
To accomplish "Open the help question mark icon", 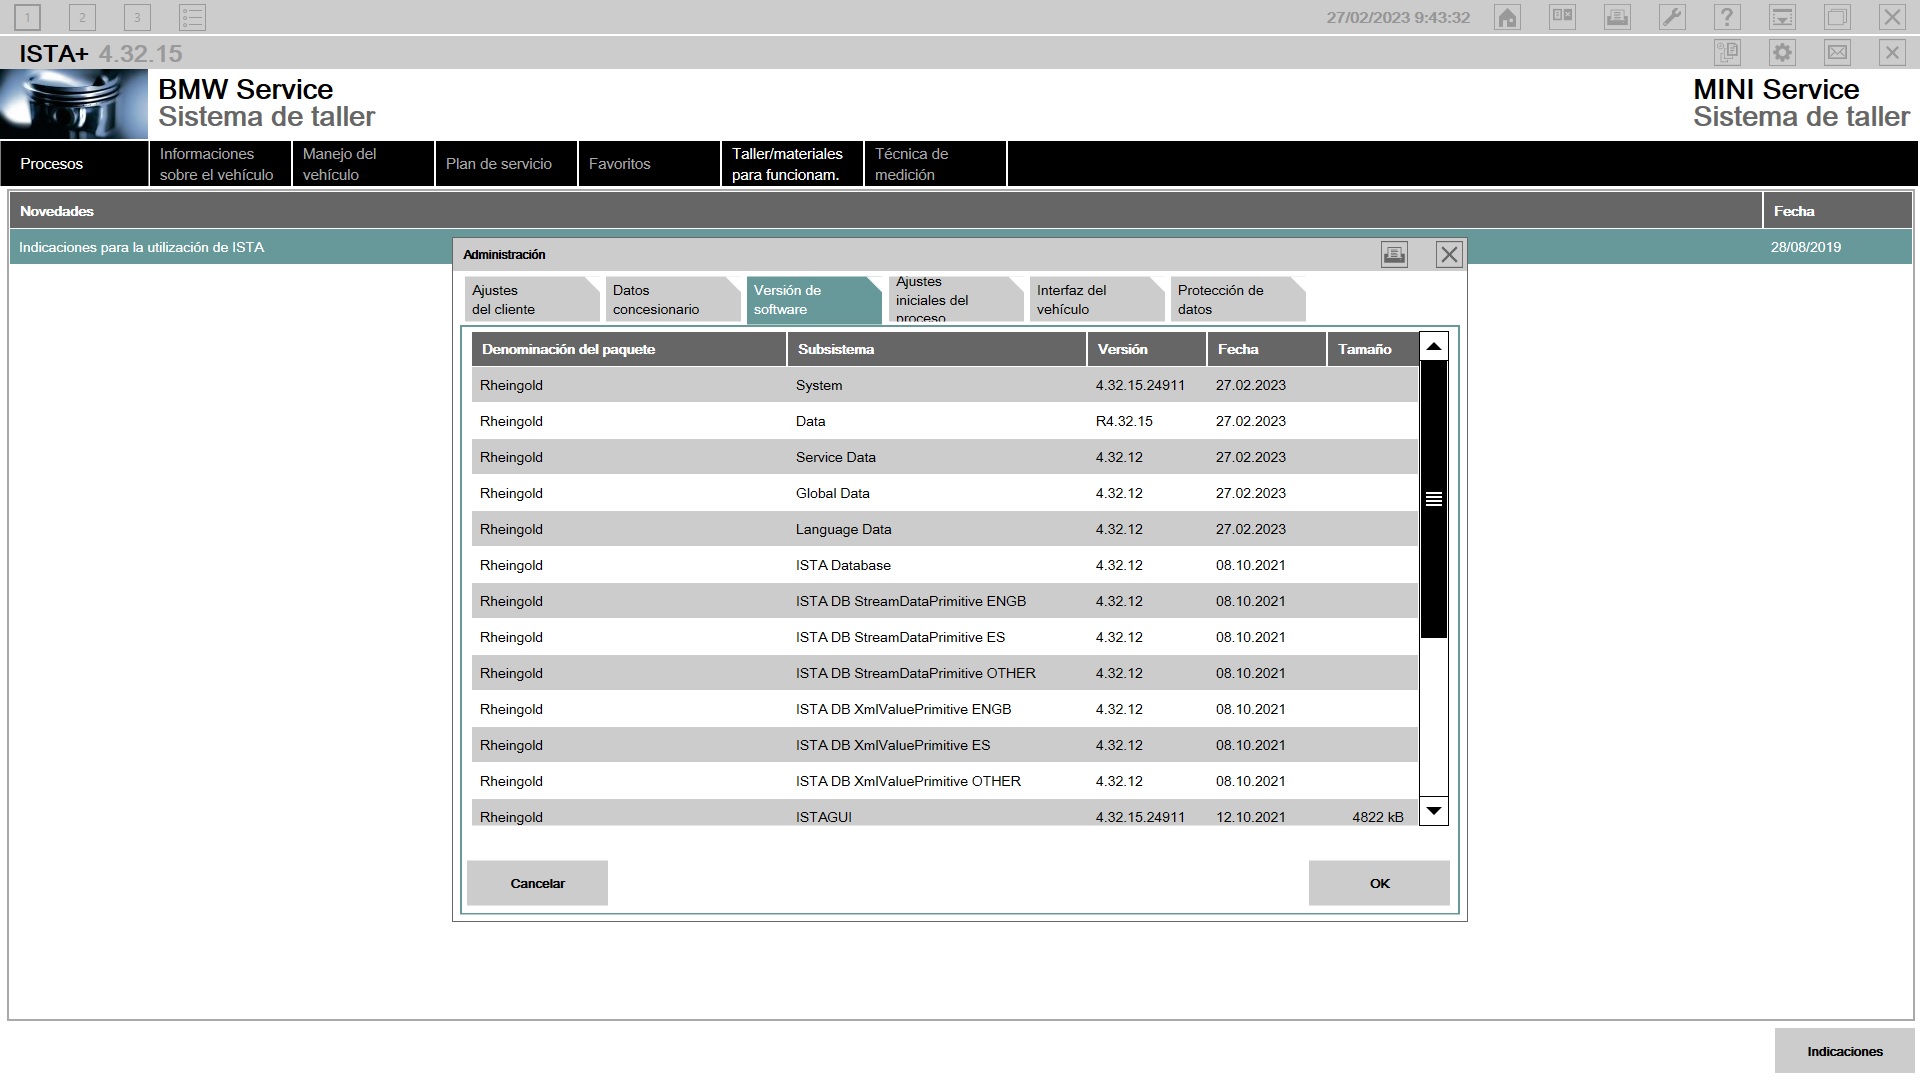I will [x=1727, y=17].
